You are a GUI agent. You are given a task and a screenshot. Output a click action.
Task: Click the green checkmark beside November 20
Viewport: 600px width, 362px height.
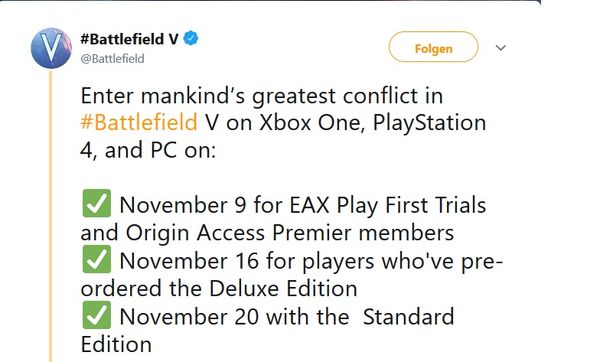point(97,315)
